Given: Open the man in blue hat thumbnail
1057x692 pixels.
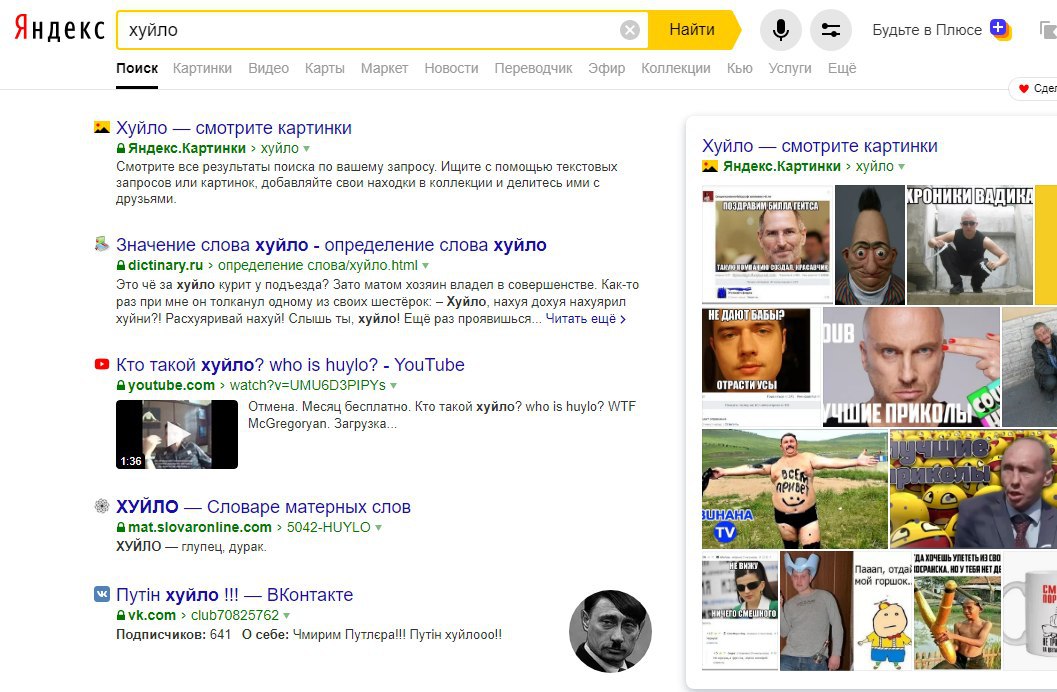Looking at the screenshot, I should [x=816, y=610].
